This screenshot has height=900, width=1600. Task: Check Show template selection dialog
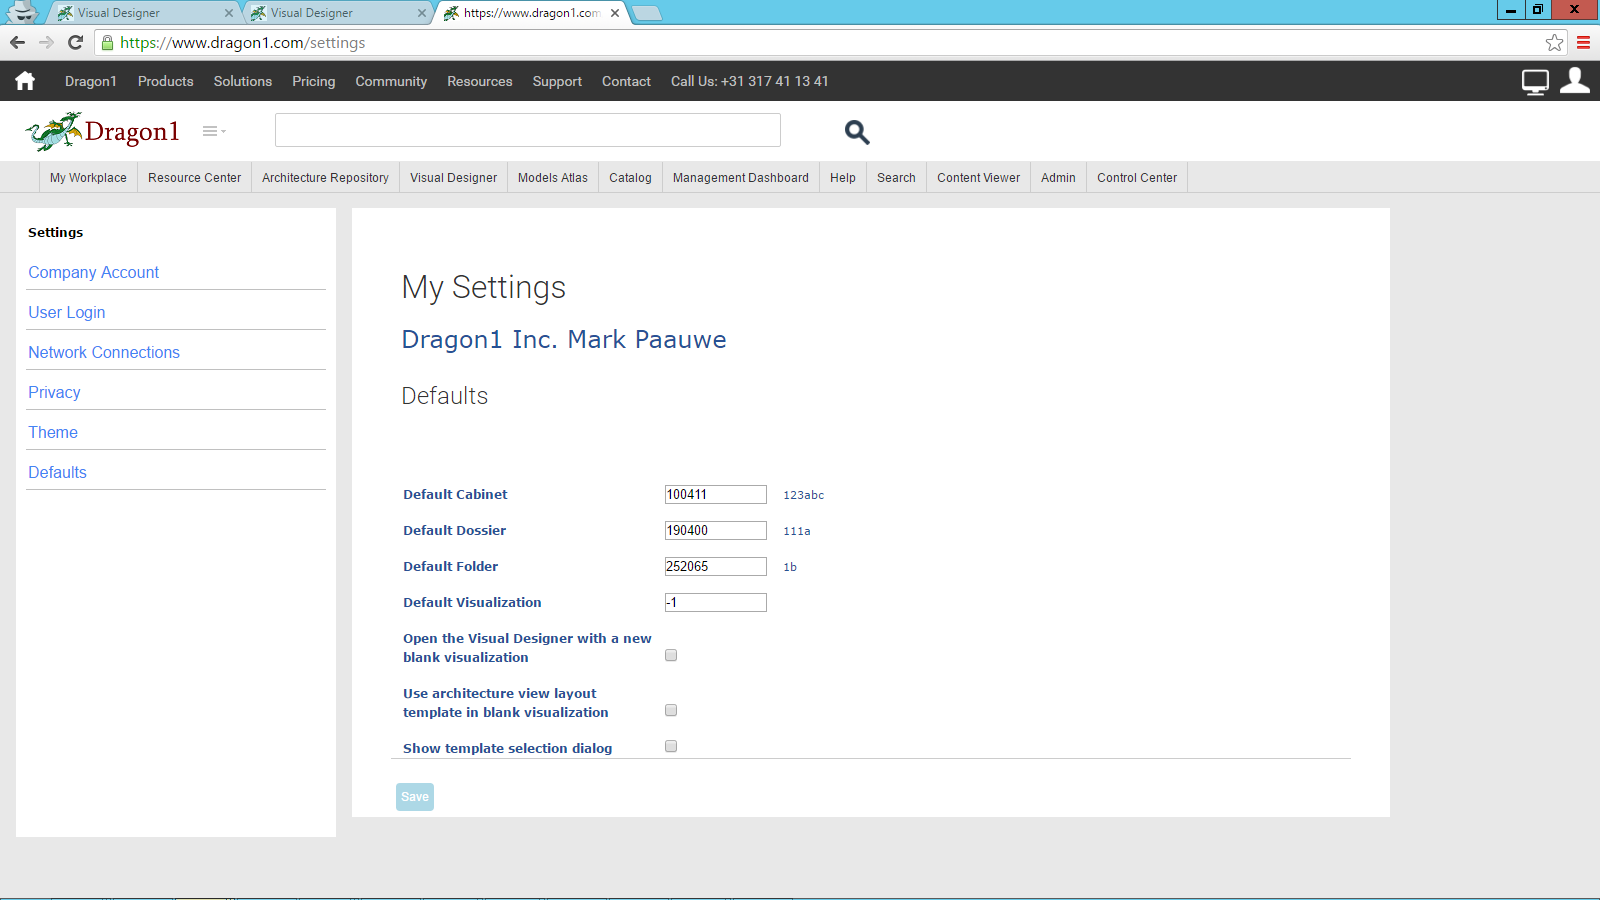(671, 746)
